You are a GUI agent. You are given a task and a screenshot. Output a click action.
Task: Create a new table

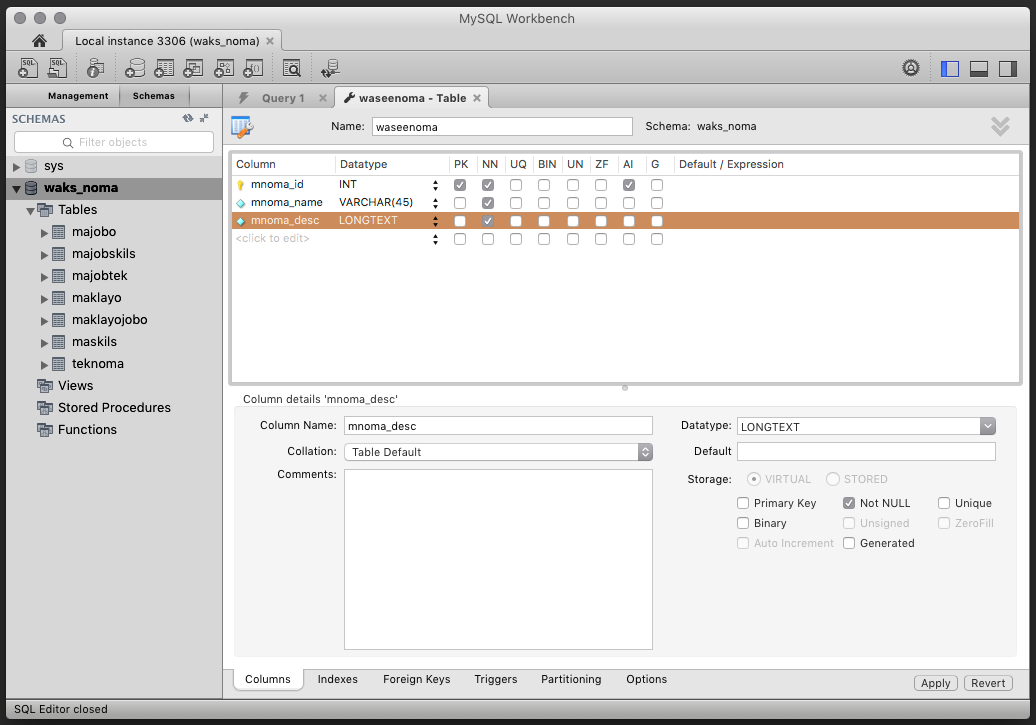click(165, 67)
